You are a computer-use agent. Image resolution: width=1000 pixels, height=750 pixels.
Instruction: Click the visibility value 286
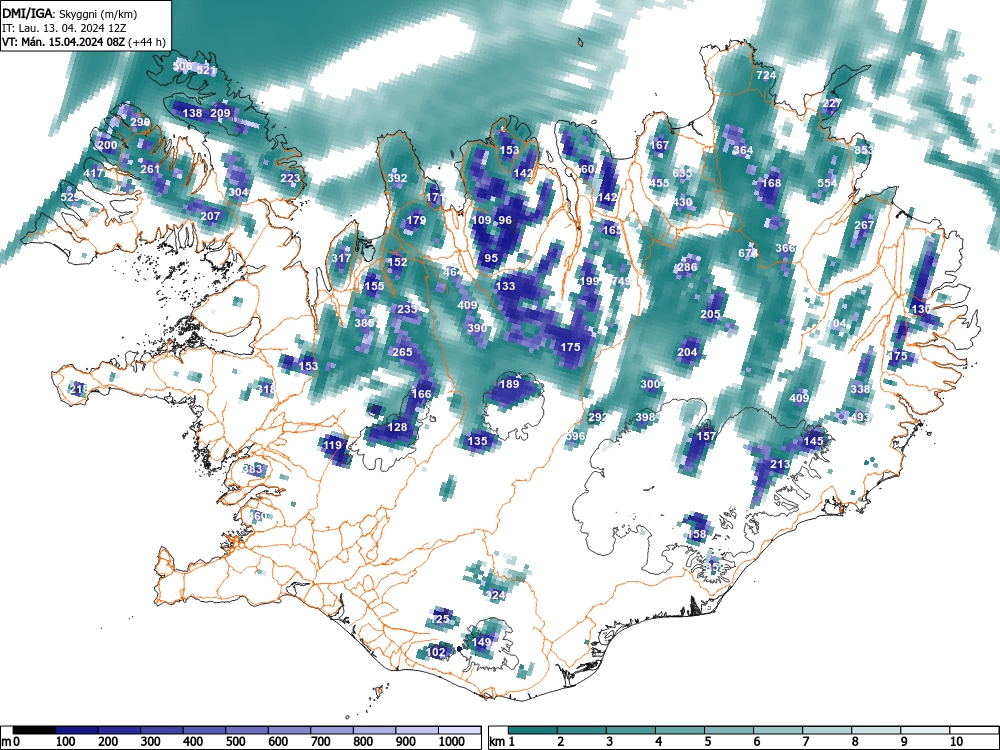(x=687, y=267)
